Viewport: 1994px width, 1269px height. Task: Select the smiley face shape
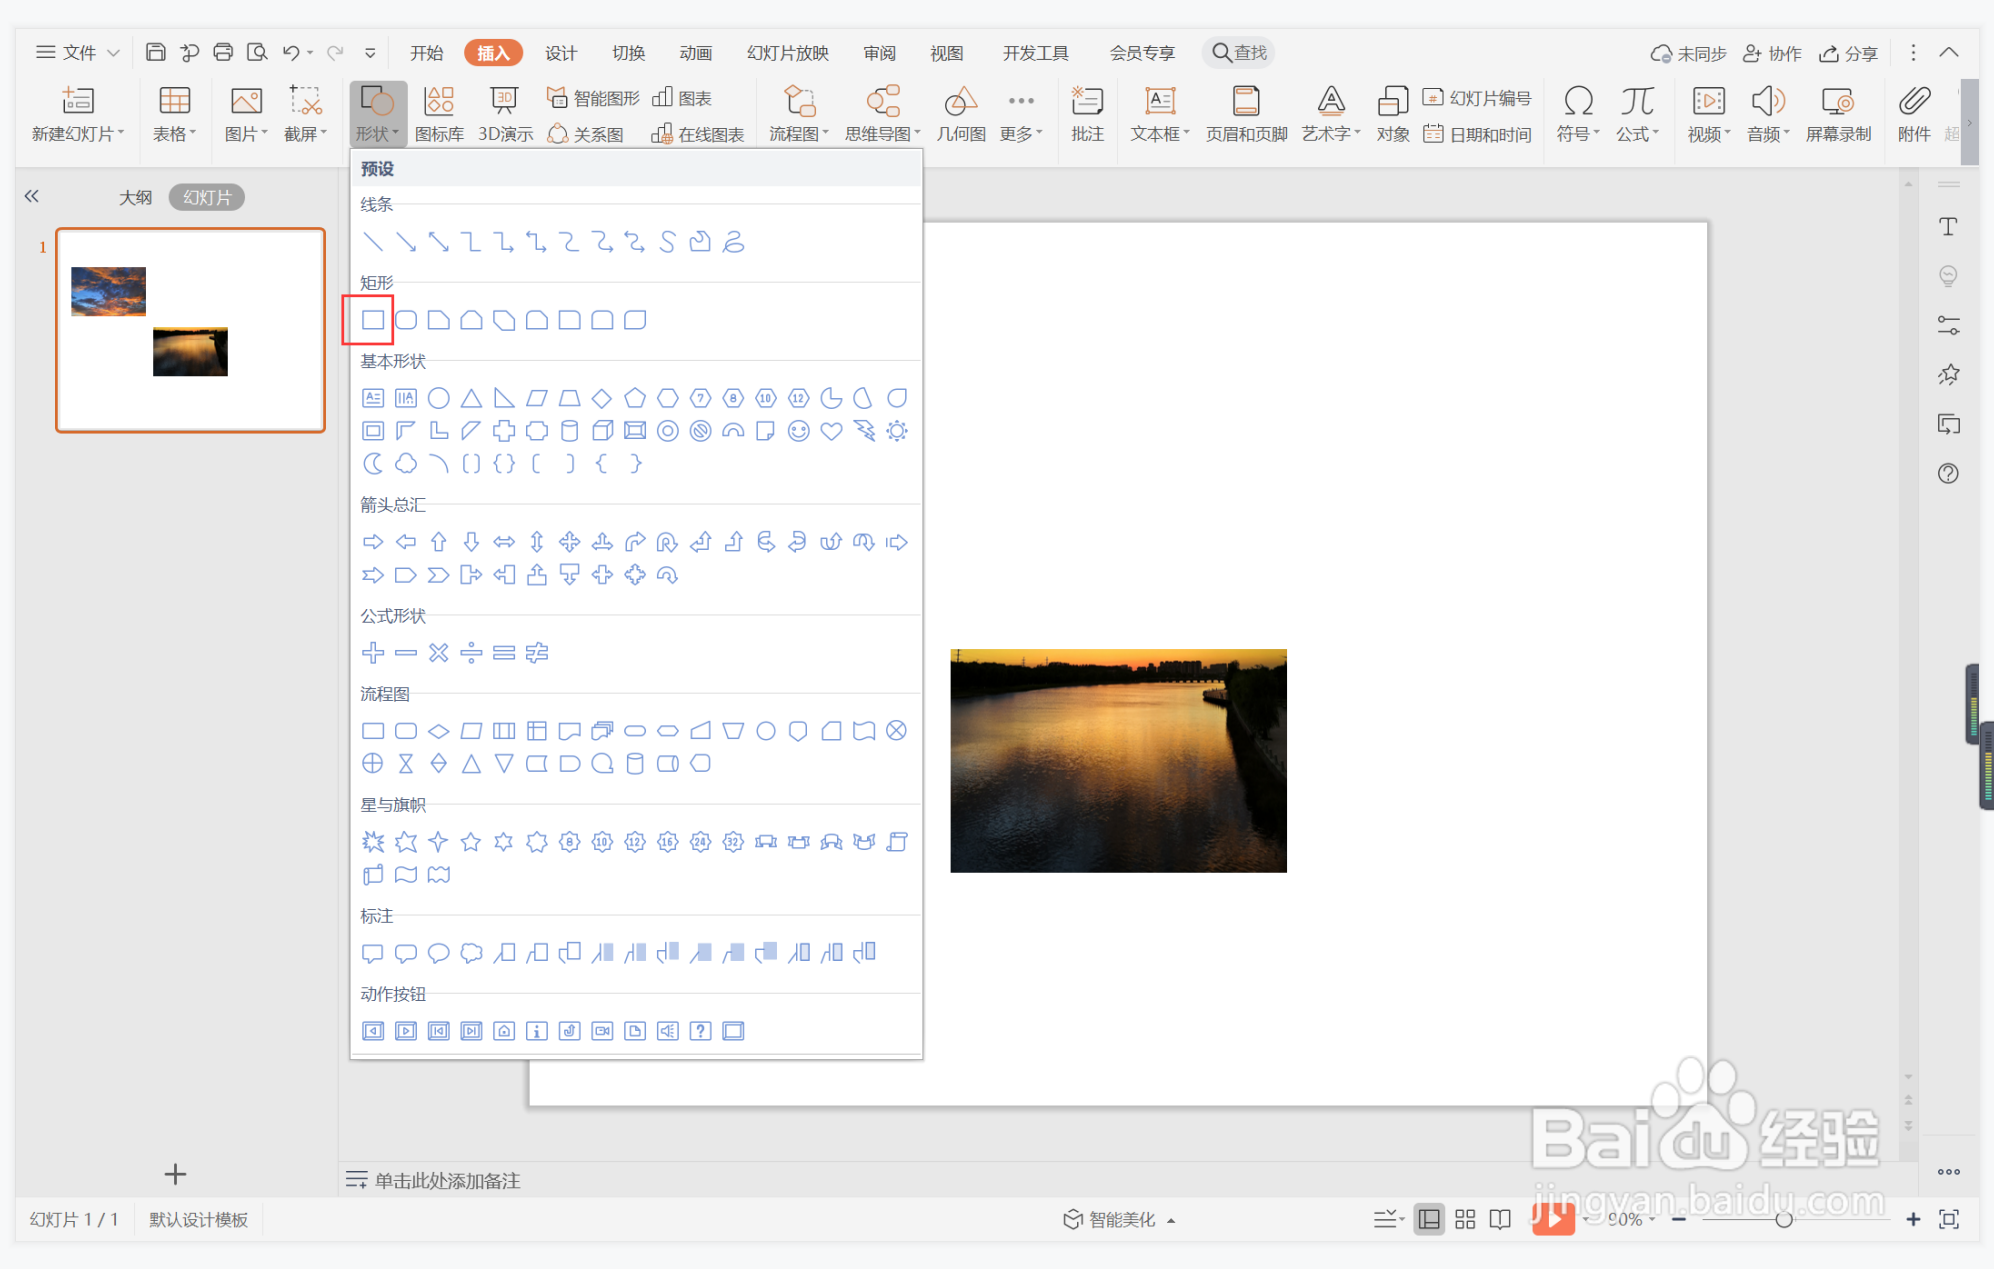point(798,431)
